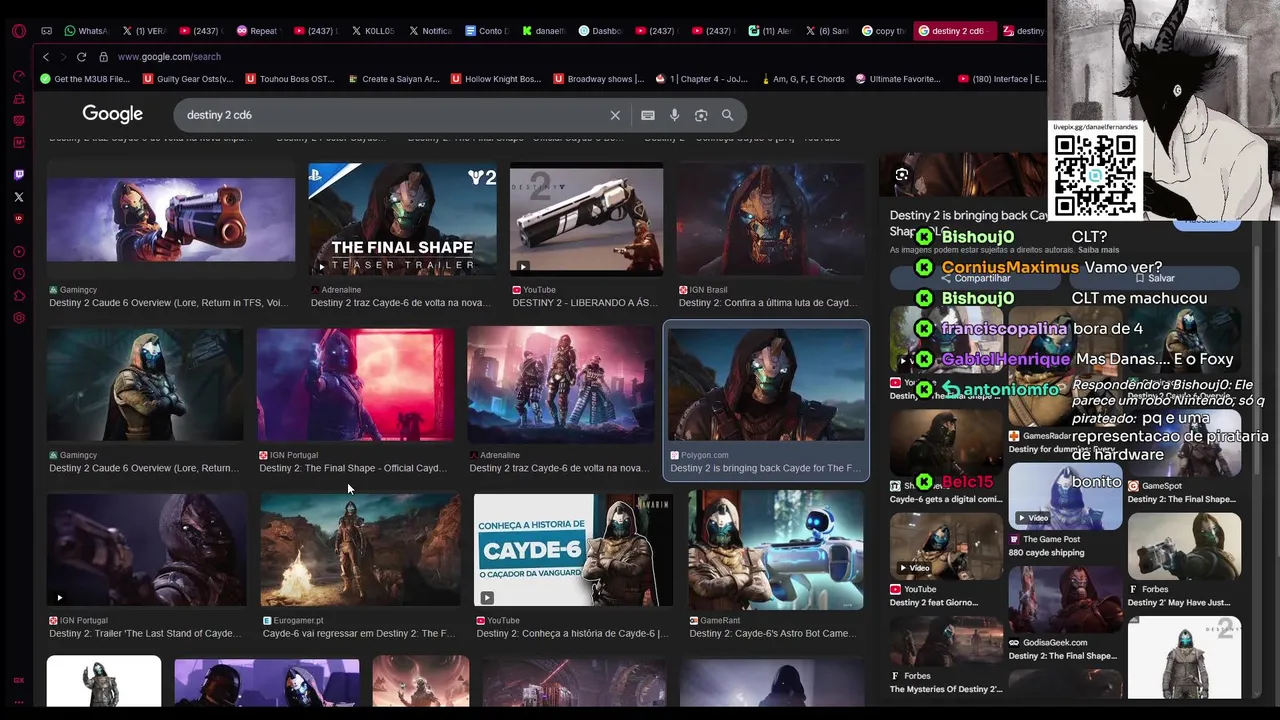
Task: Clear the Google search box with X
Action: click(615, 115)
